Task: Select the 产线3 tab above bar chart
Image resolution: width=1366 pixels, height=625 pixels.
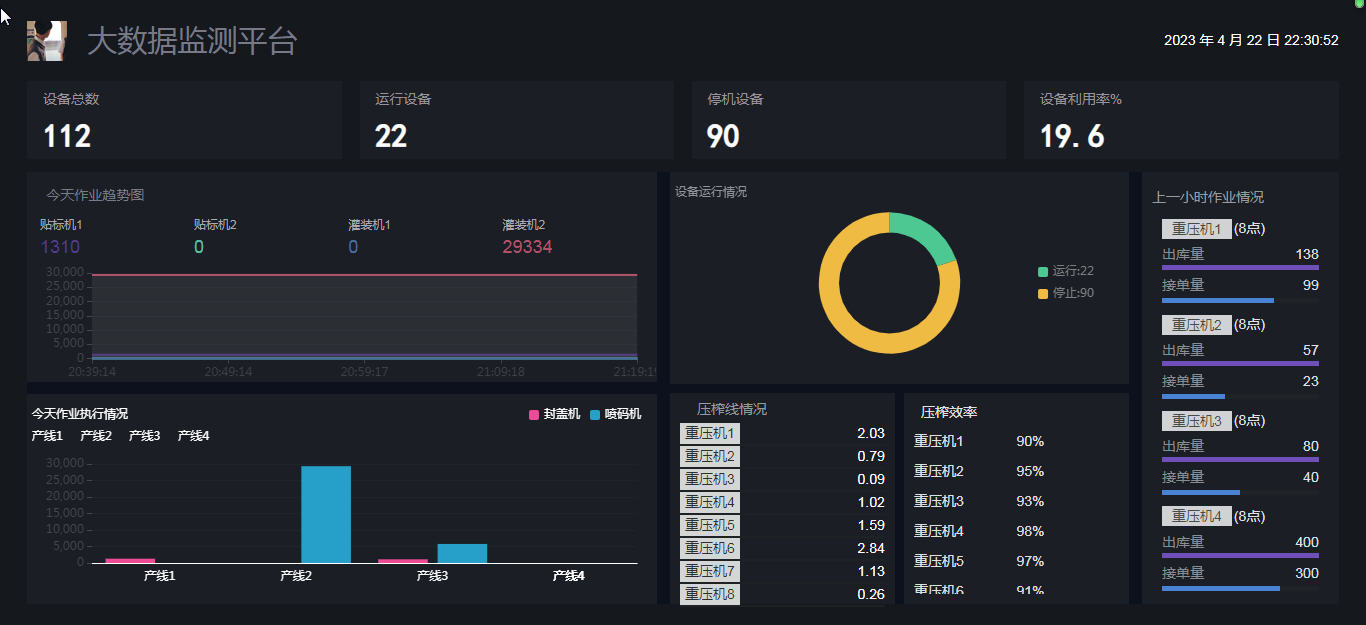Action: (x=144, y=436)
